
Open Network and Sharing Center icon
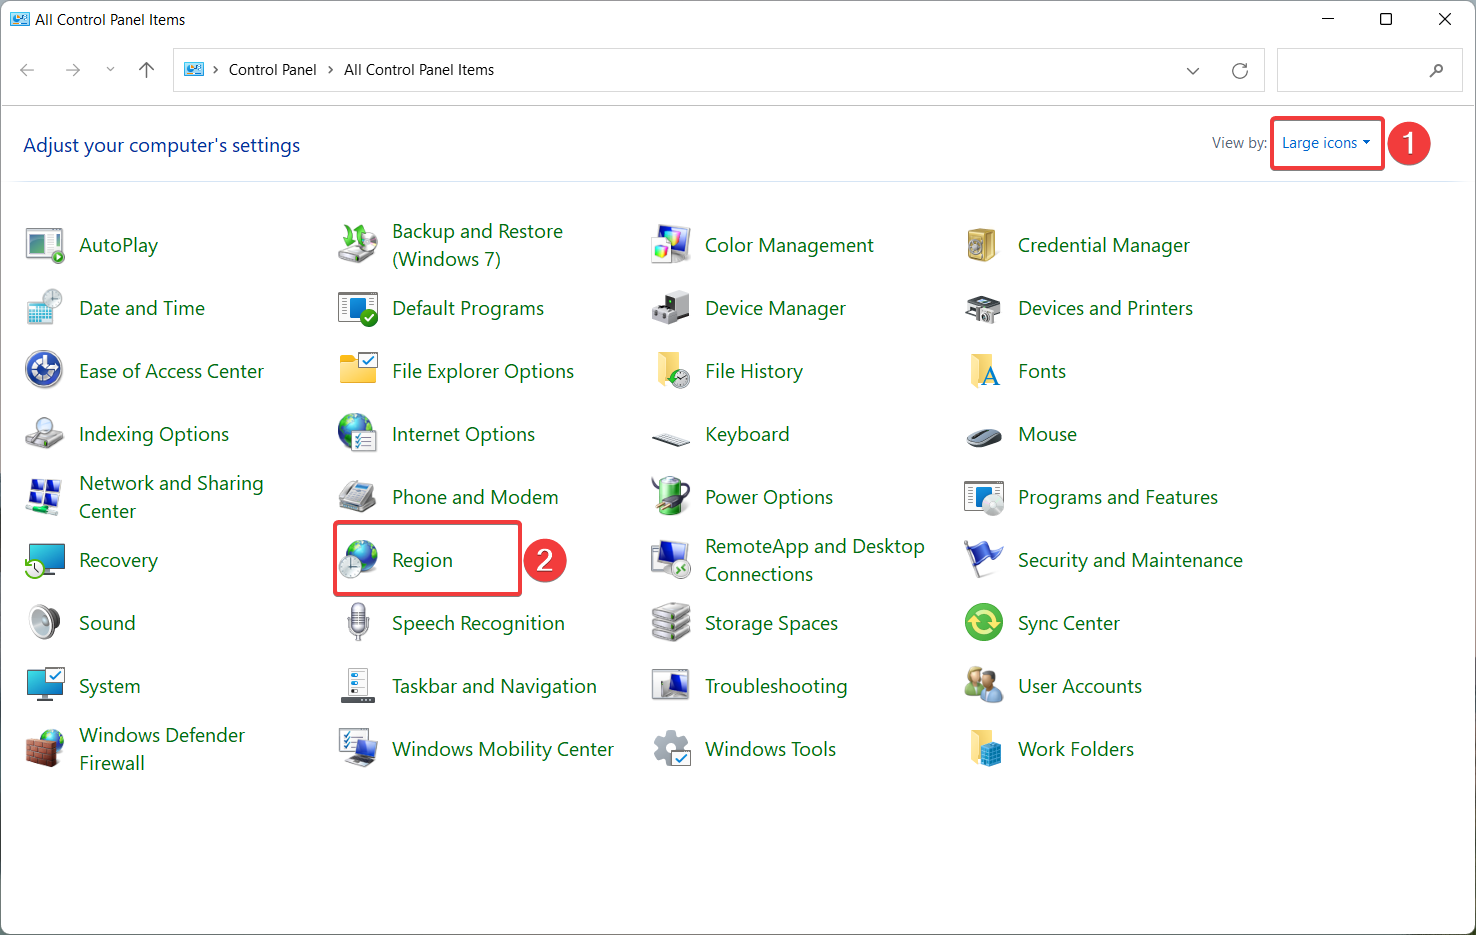coord(45,497)
